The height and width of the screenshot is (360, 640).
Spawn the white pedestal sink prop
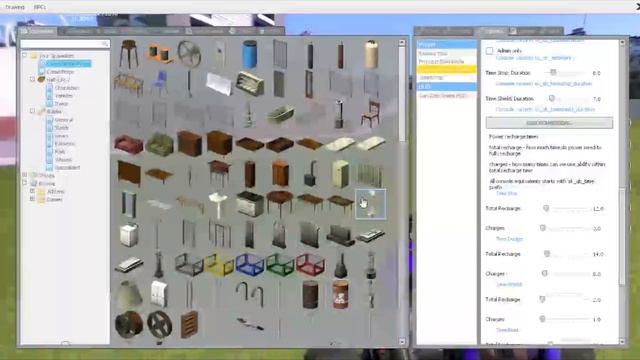point(218,204)
